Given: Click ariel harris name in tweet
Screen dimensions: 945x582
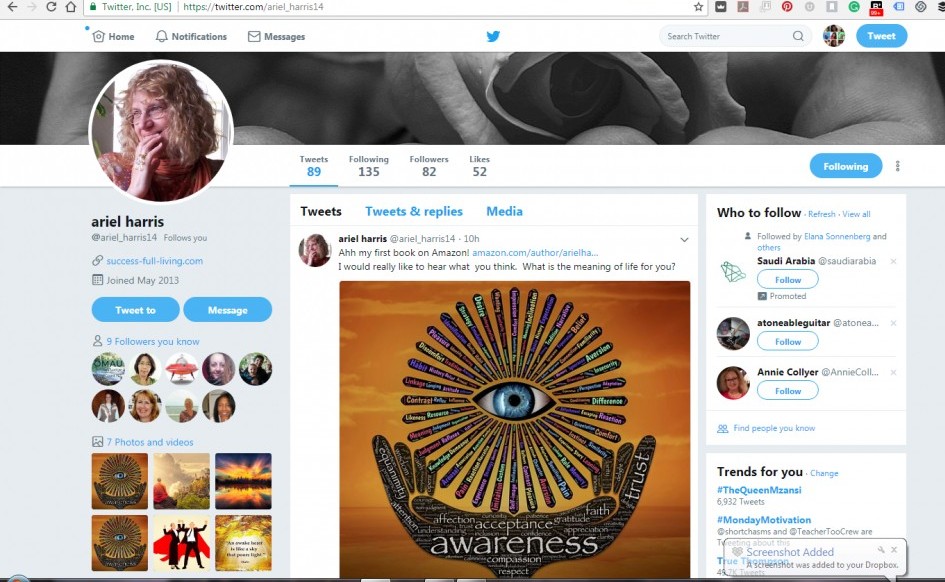Looking at the screenshot, I should pyautogui.click(x=363, y=239).
